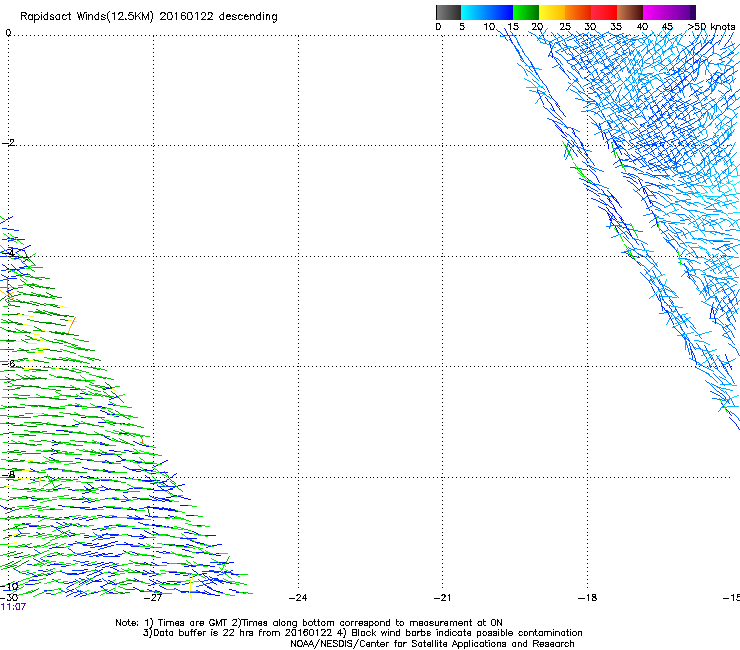Click the plot title 'Rapidscat Winds(12.5KM) 20160122 descending'
This screenshot has width=740, height=650.
pos(149,17)
